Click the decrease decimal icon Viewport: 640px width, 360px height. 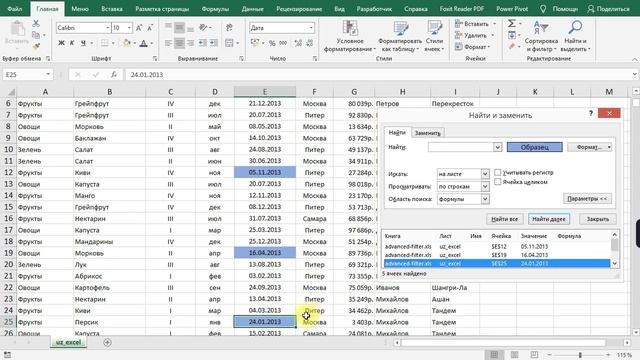click(309, 43)
